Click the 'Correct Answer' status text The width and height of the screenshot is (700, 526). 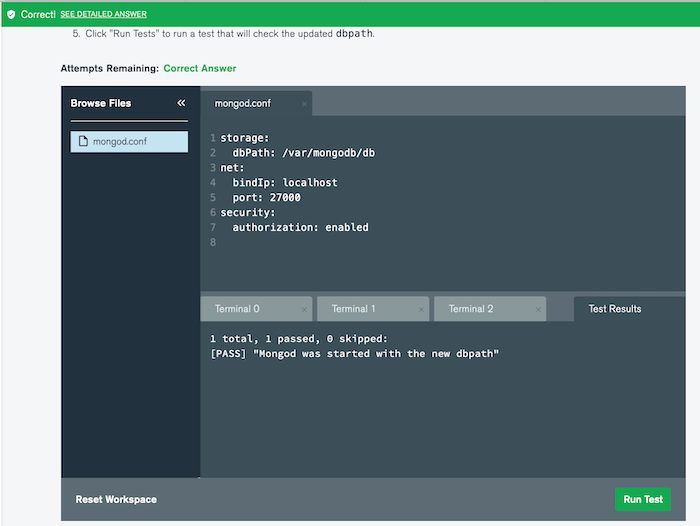[x=200, y=68]
